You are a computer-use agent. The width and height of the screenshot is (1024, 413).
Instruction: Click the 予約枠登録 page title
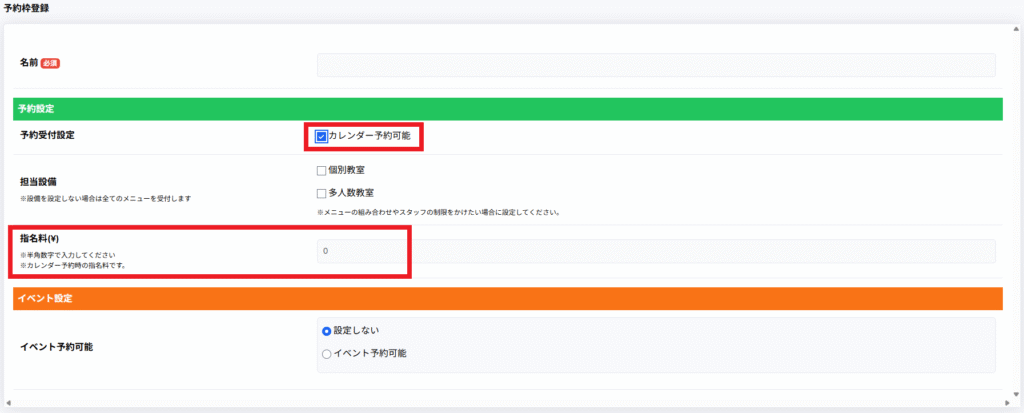click(26, 8)
